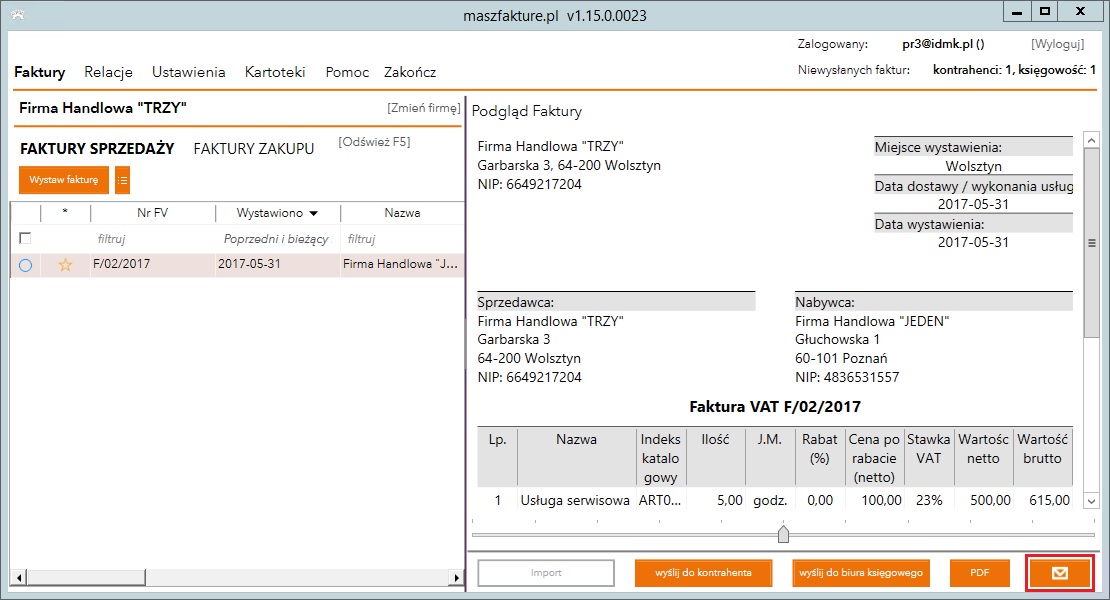Screen dimensions: 1110x600
Task: Click the Firma Handlowa "J... name cell
Action: [x=401, y=264]
